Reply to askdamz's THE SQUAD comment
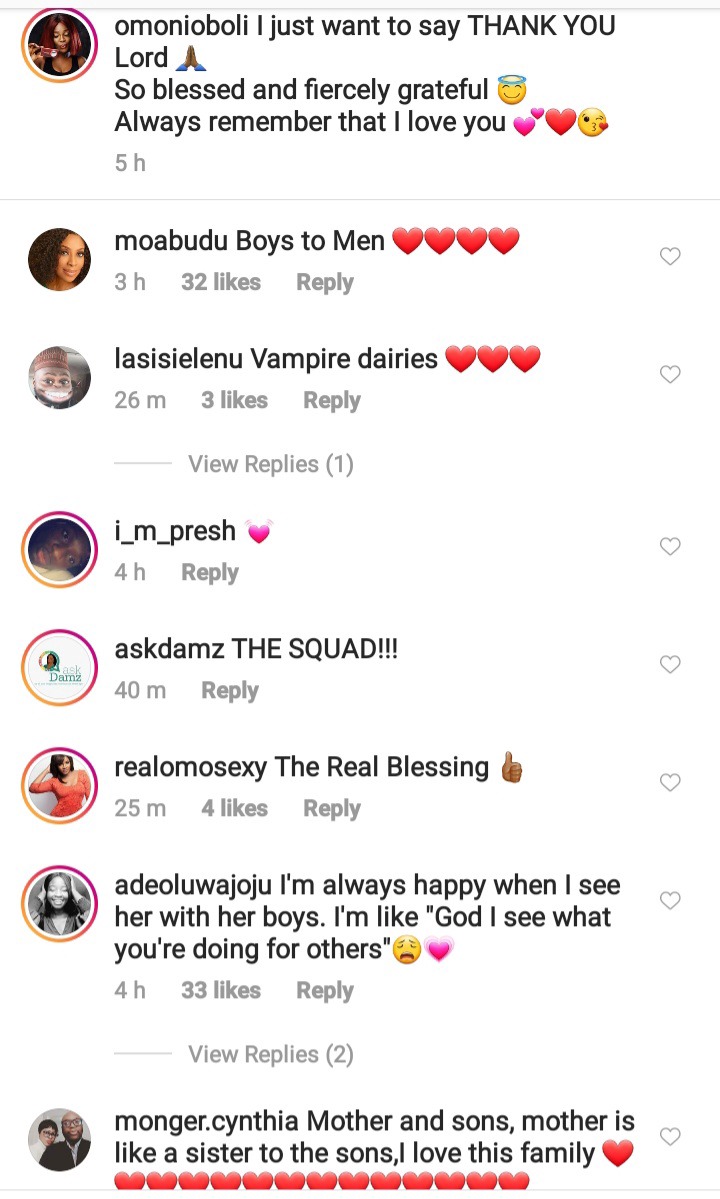The image size is (720, 1199). tap(230, 690)
